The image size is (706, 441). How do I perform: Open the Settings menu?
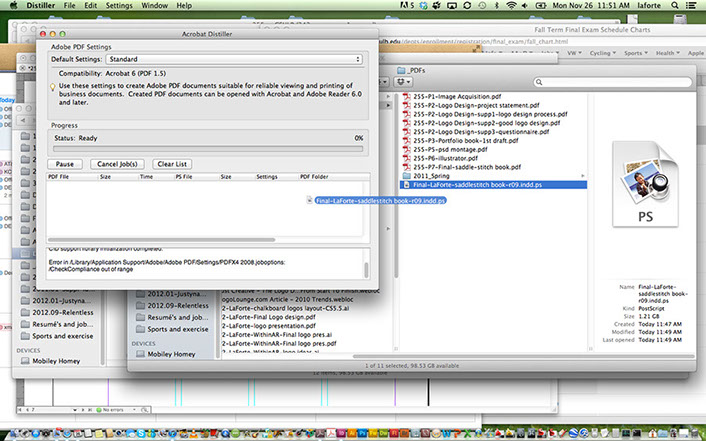click(119, 5)
